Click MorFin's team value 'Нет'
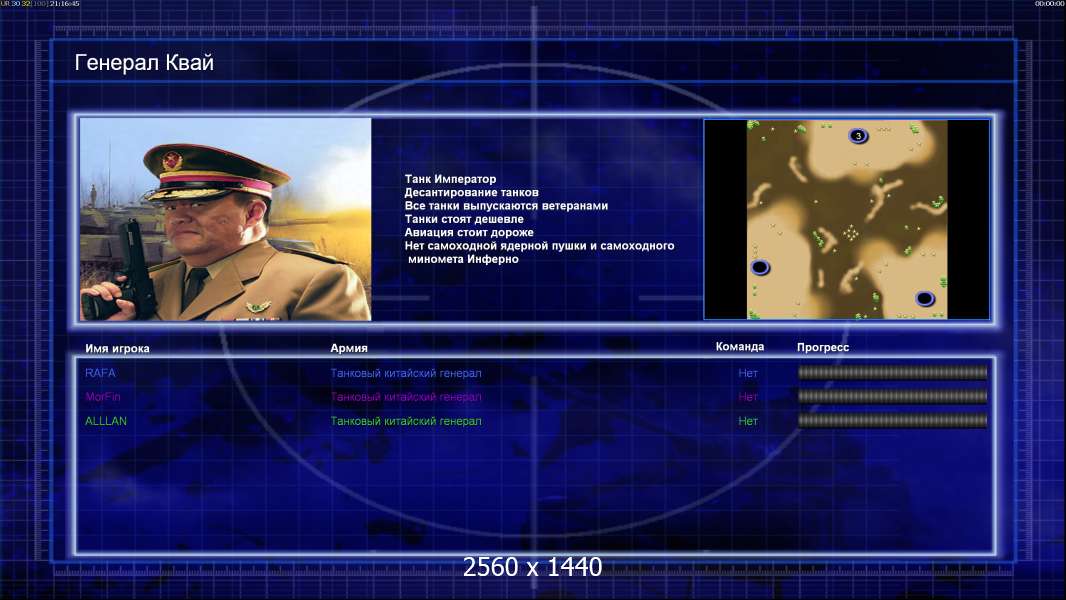This screenshot has height=600, width=1066. (x=748, y=397)
